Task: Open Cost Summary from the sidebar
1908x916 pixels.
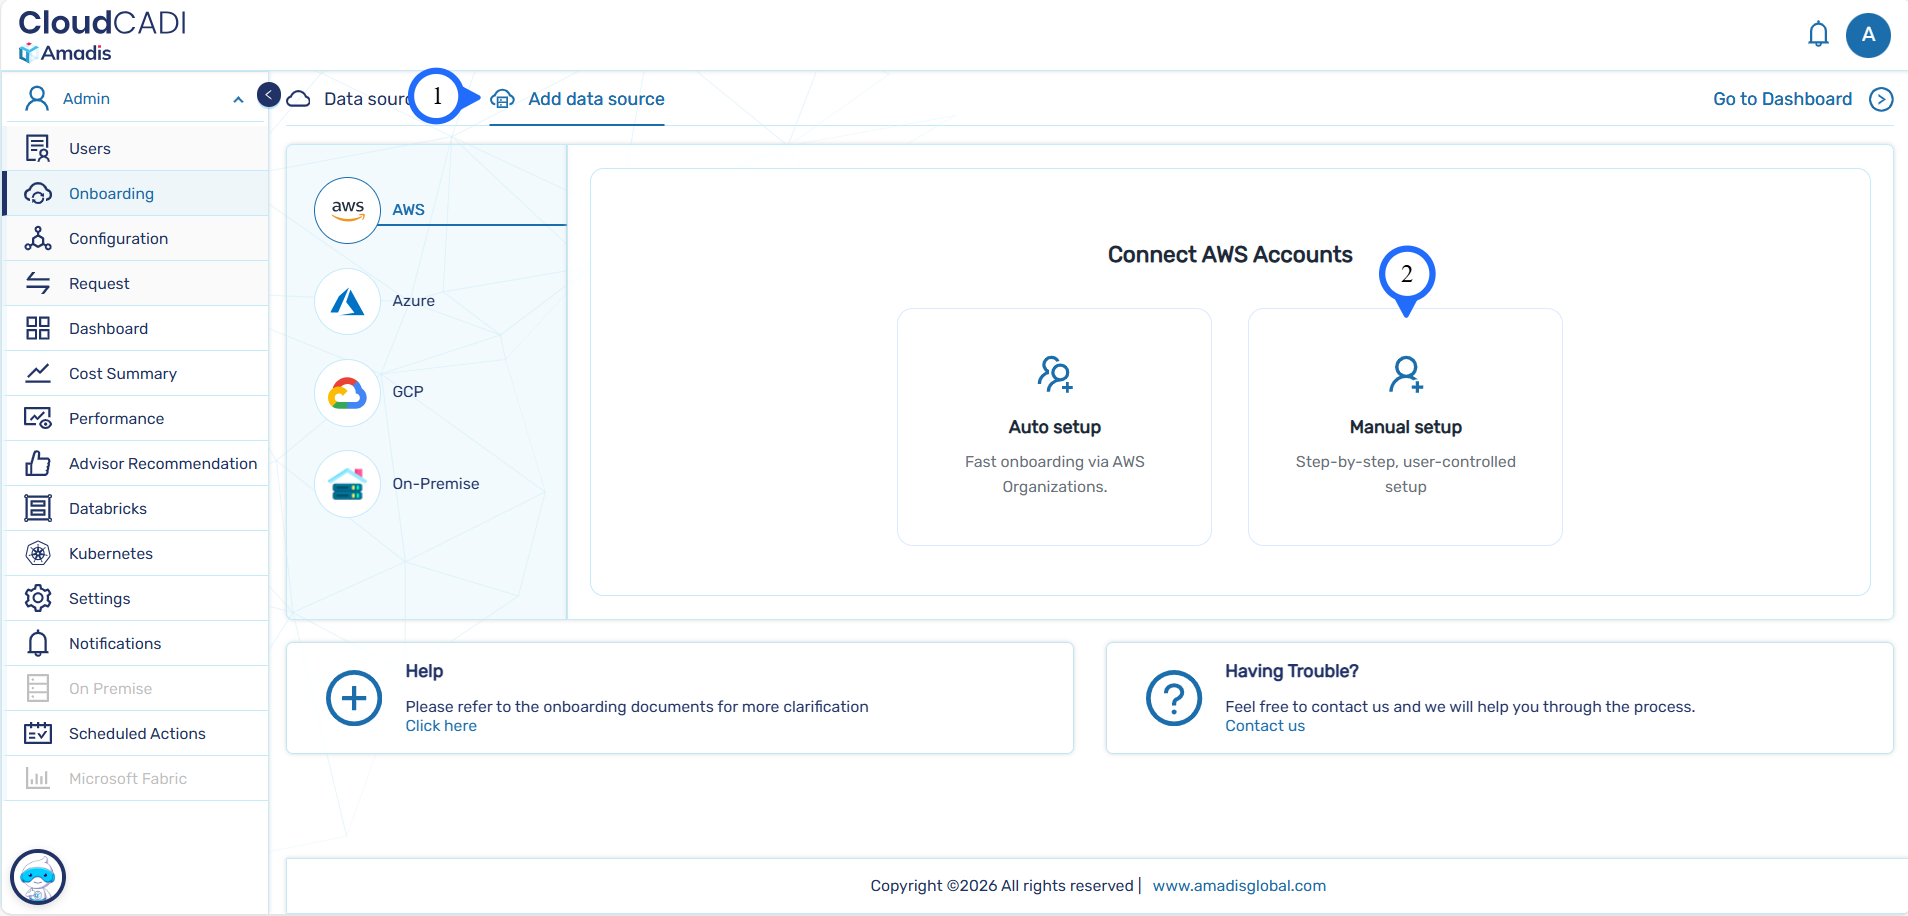Action: point(122,374)
